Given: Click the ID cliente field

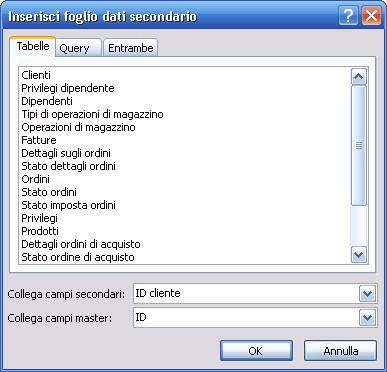Looking at the screenshot, I should (247, 293).
